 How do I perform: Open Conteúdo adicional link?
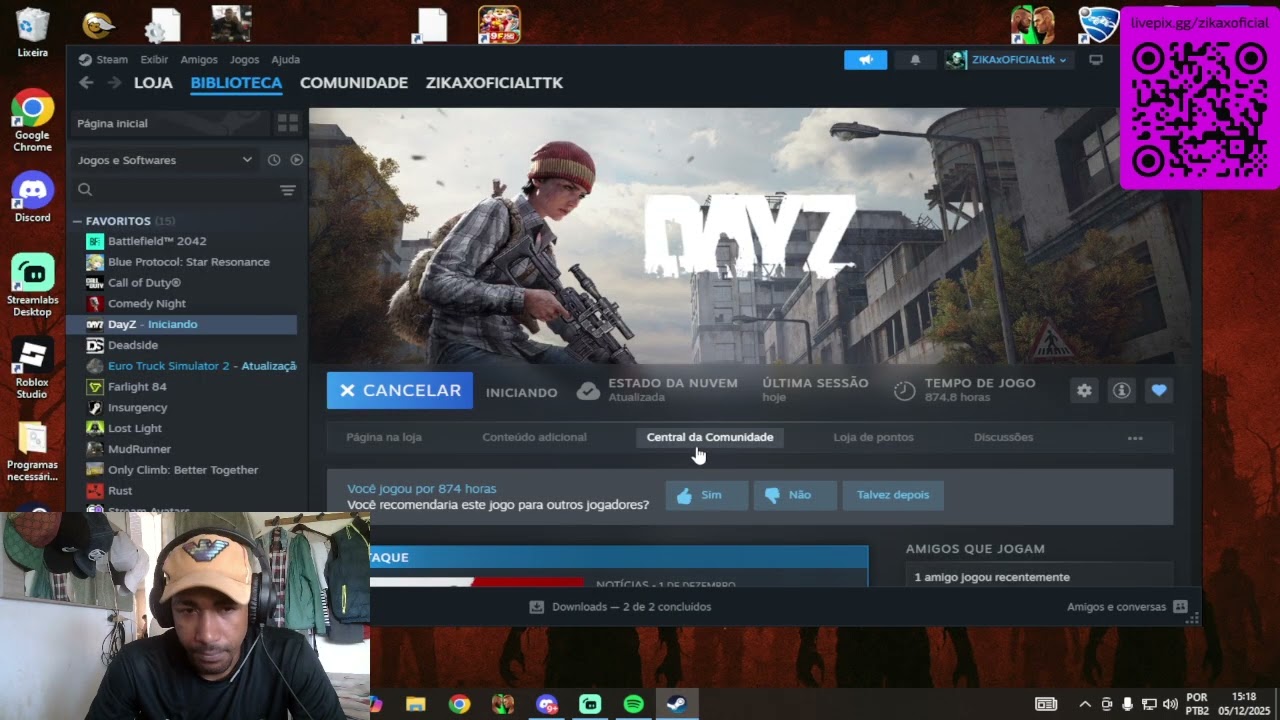point(534,438)
